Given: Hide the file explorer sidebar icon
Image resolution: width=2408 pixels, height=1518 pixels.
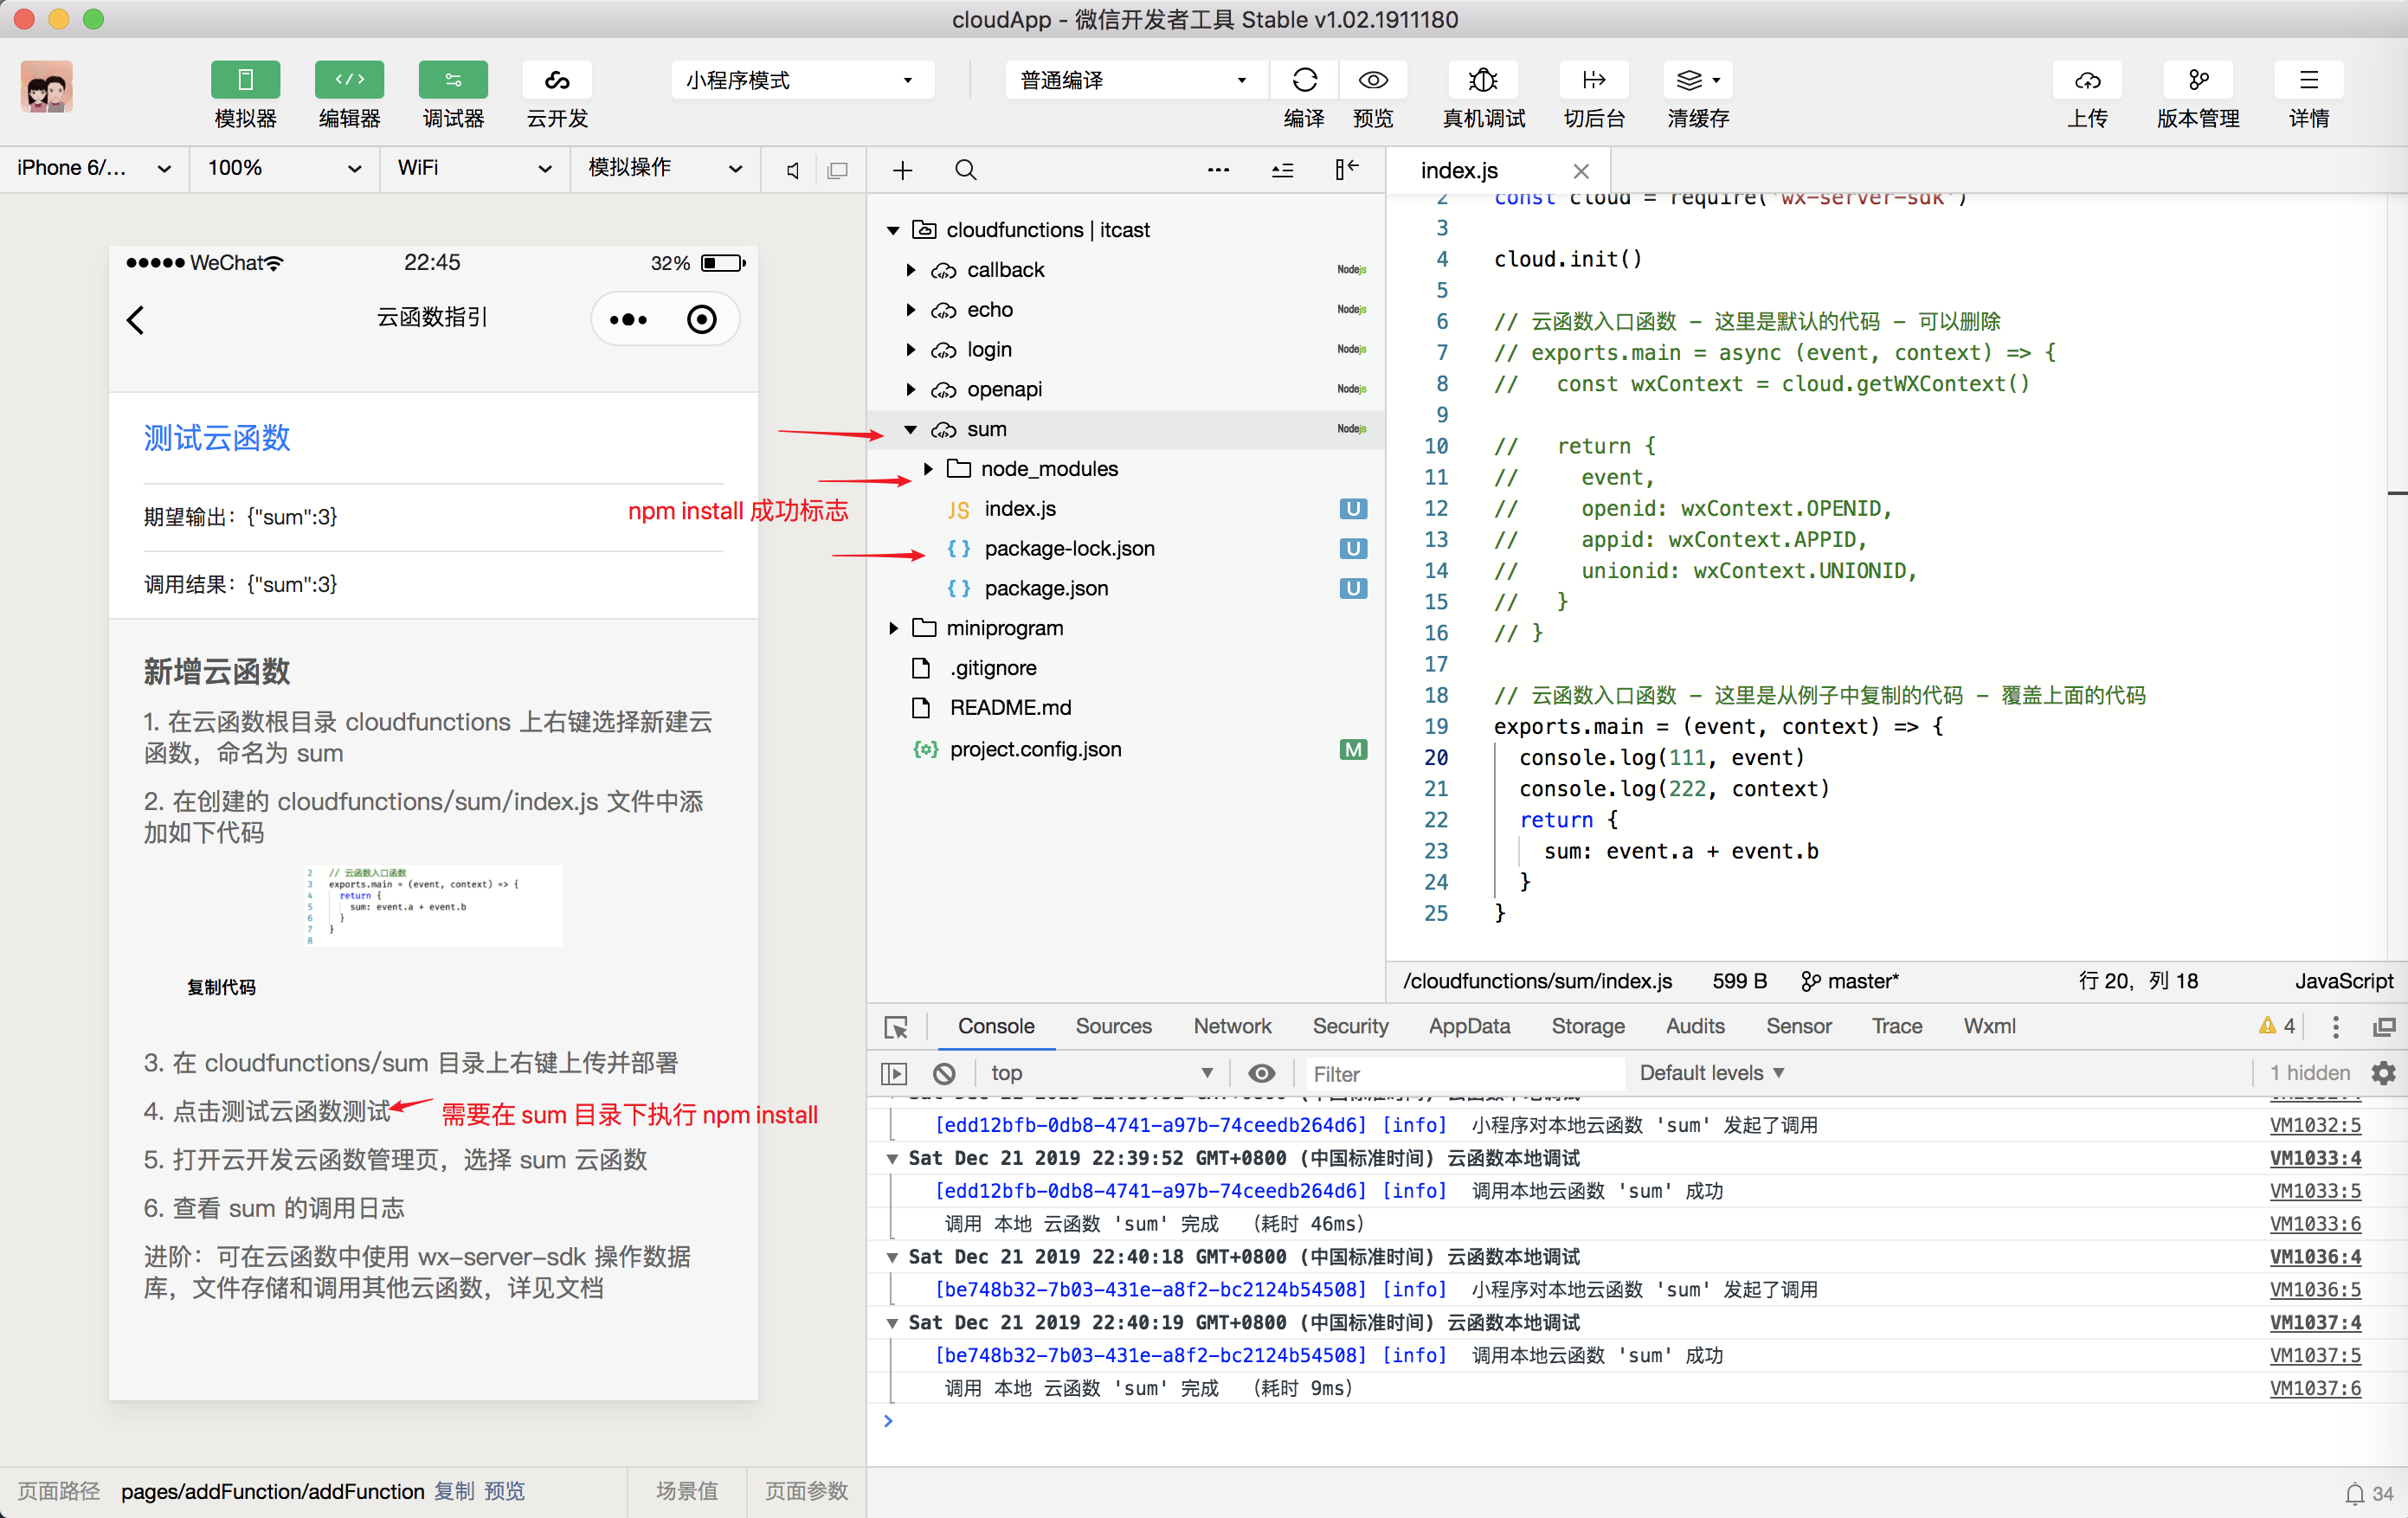Looking at the screenshot, I should click(1346, 170).
